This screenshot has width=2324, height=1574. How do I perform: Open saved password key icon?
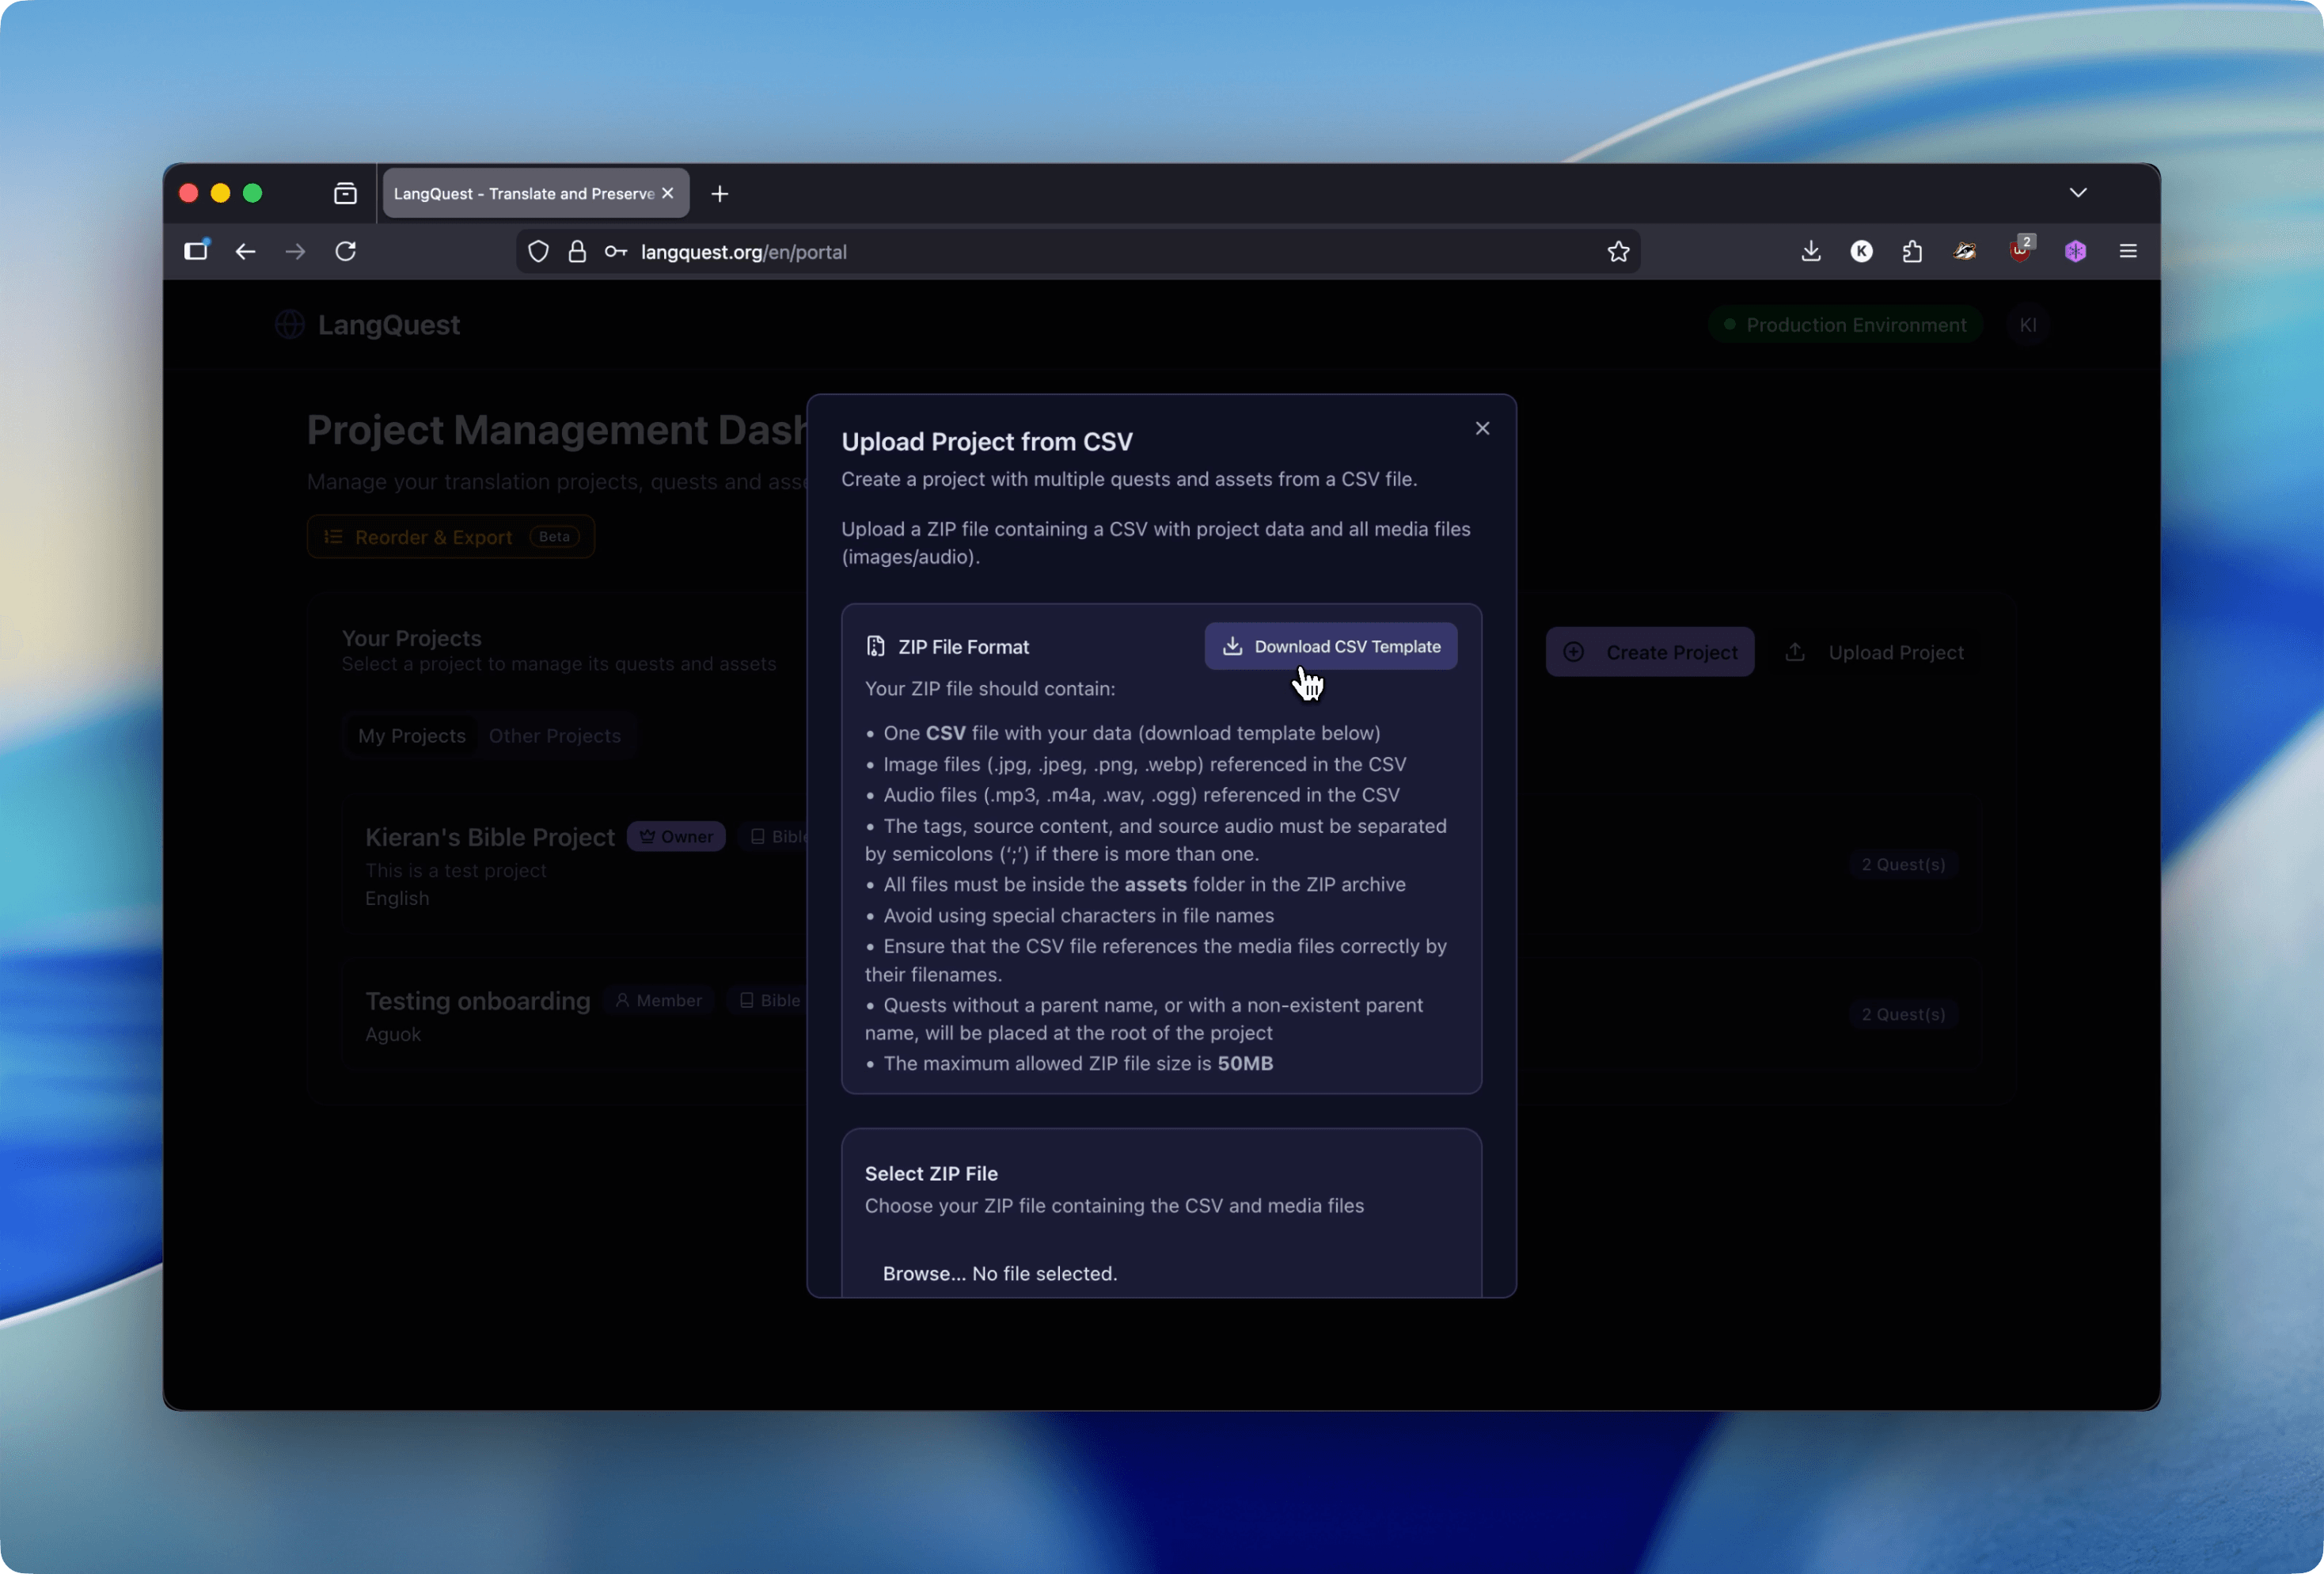point(616,252)
